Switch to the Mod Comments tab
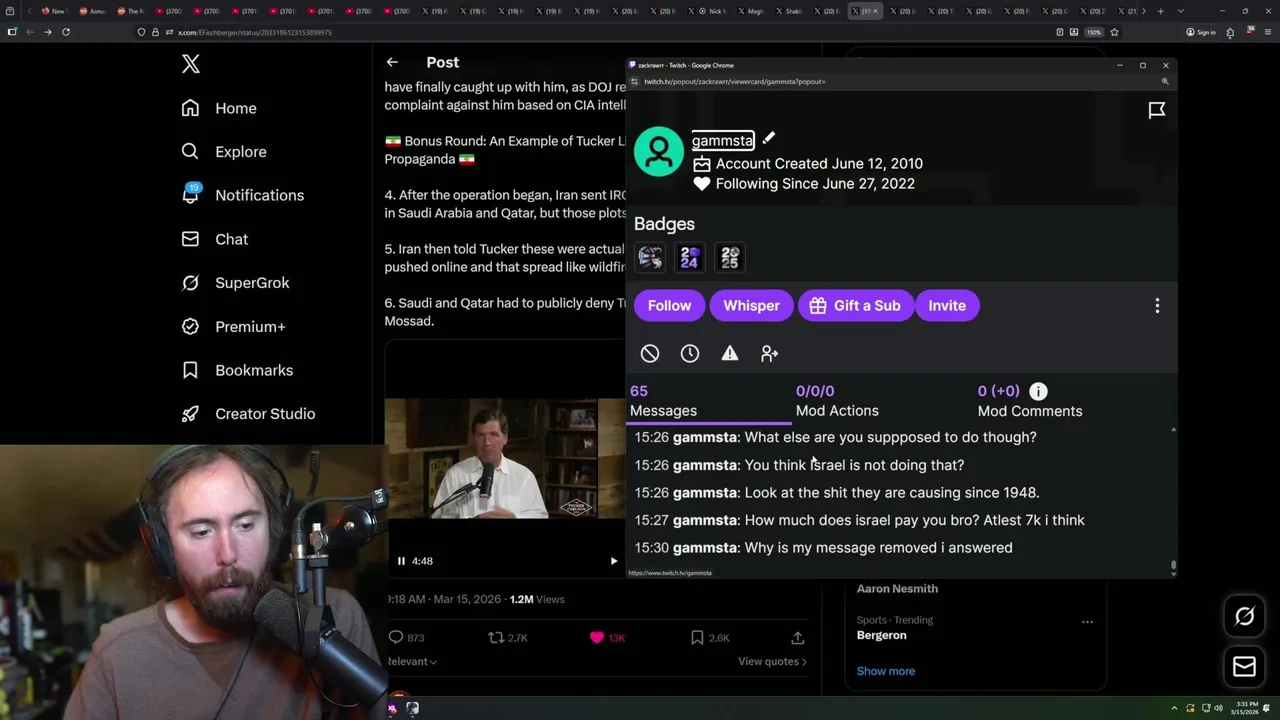 click(1029, 401)
